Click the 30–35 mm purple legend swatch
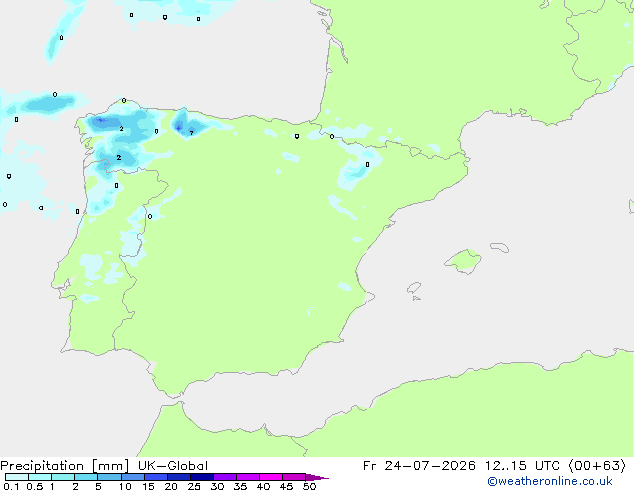The height and width of the screenshot is (490, 634). [x=225, y=477]
